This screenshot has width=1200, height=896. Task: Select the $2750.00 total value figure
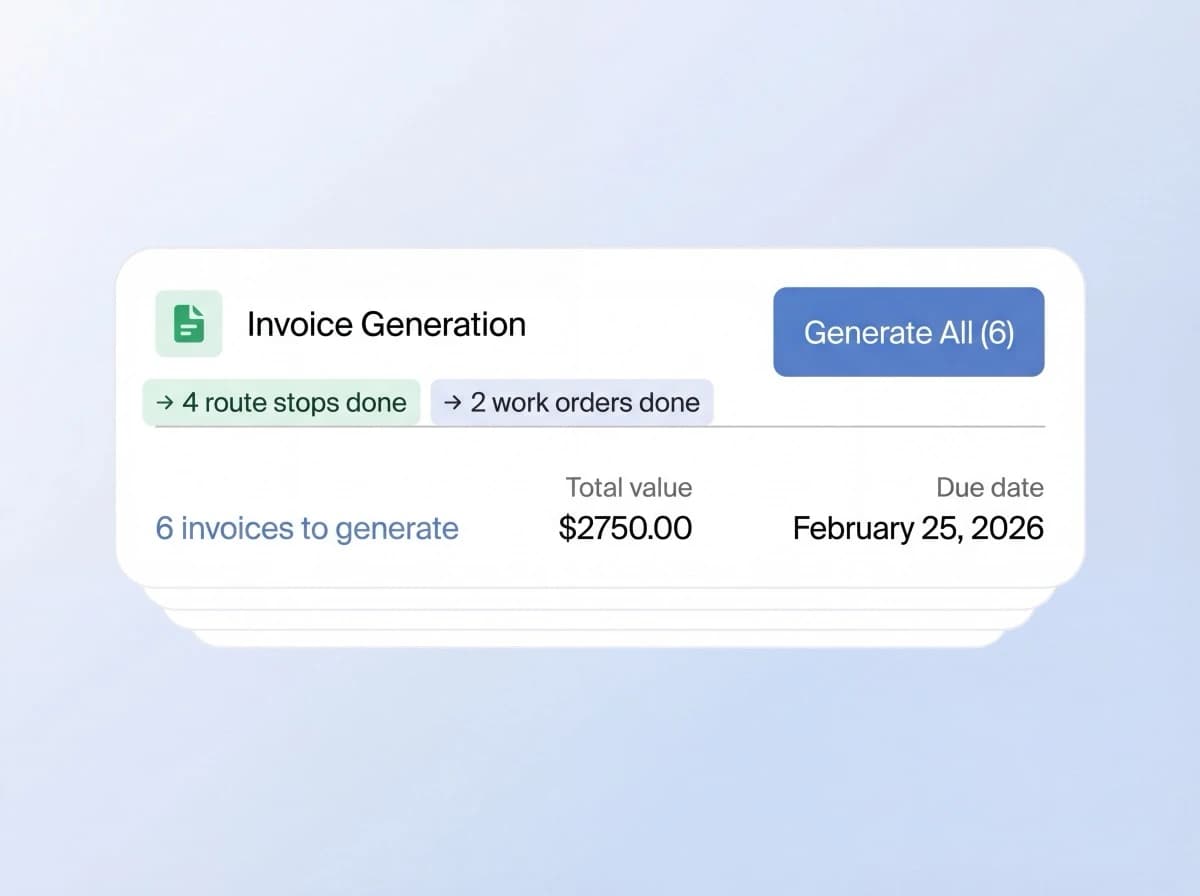coord(625,527)
